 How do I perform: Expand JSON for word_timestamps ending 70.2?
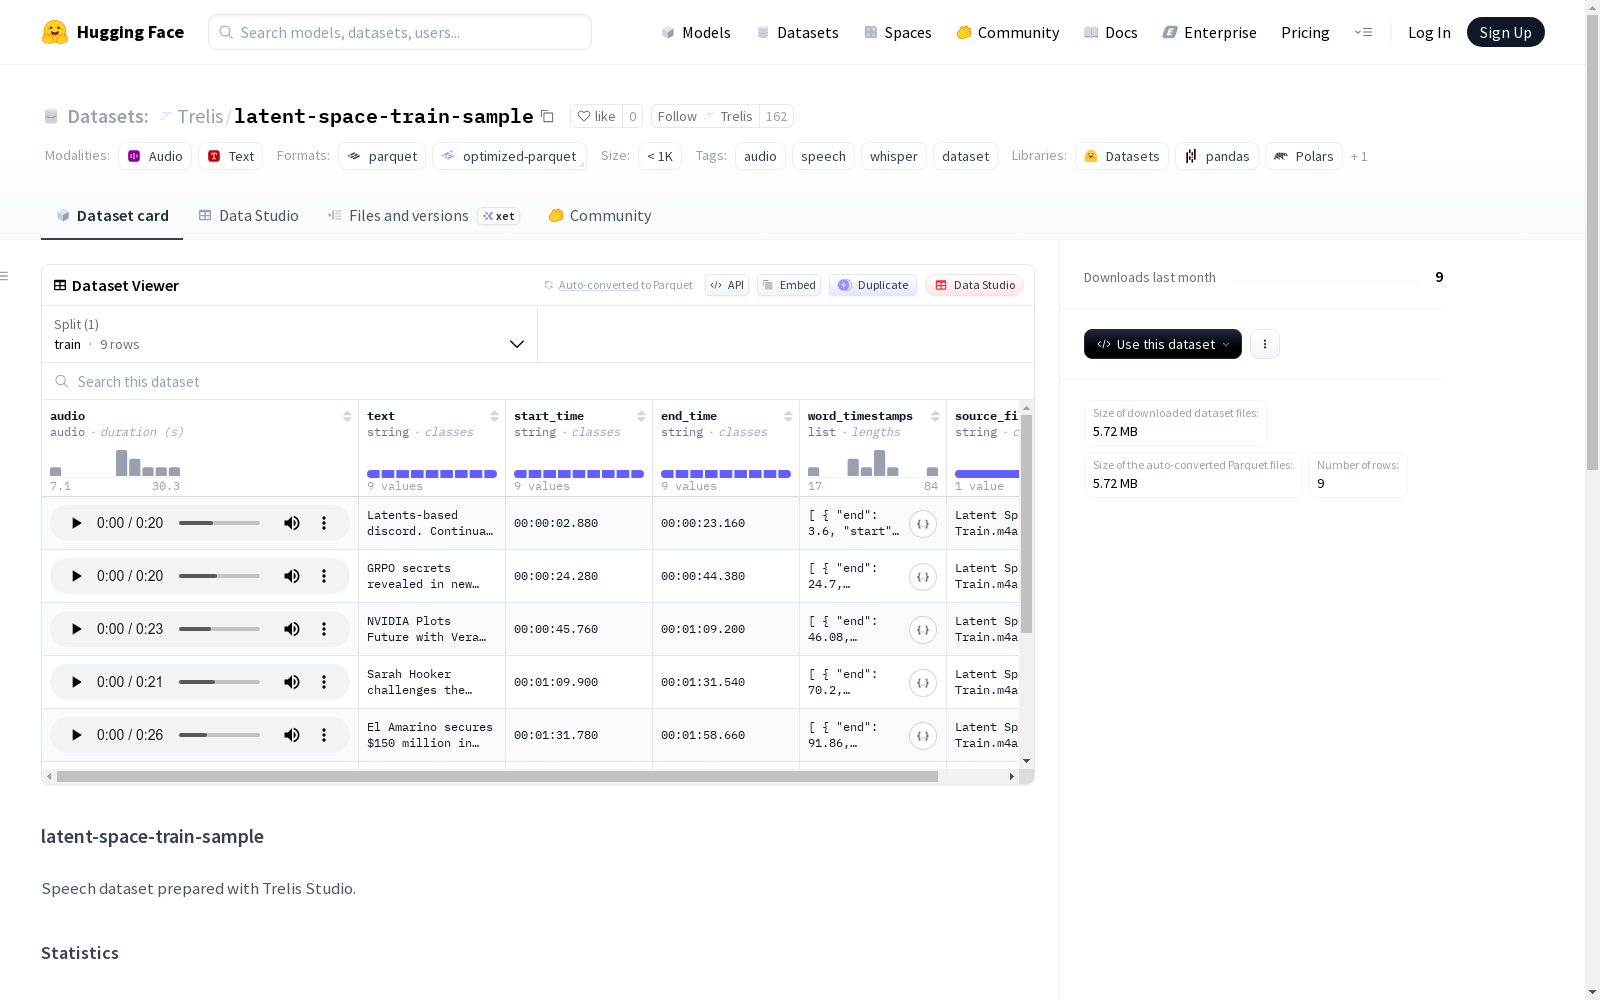[923, 683]
